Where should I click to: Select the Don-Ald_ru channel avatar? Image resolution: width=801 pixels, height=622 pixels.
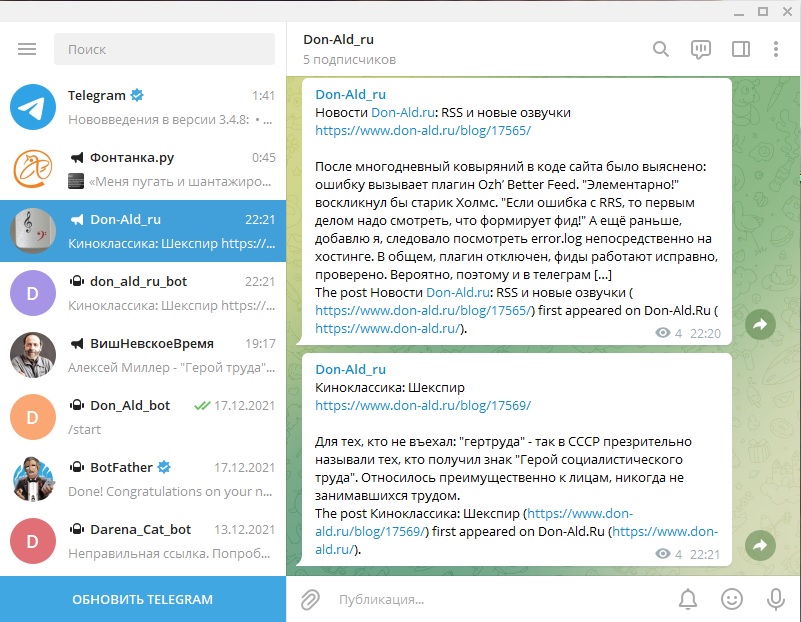tap(33, 231)
